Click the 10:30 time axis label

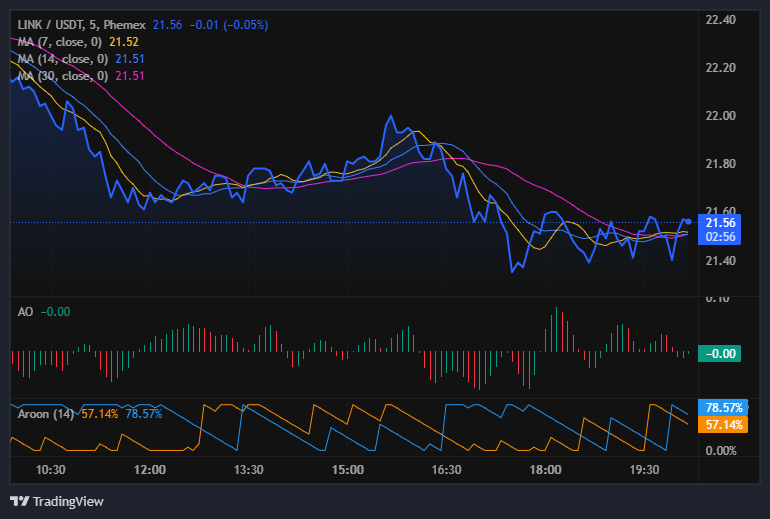[50, 470]
